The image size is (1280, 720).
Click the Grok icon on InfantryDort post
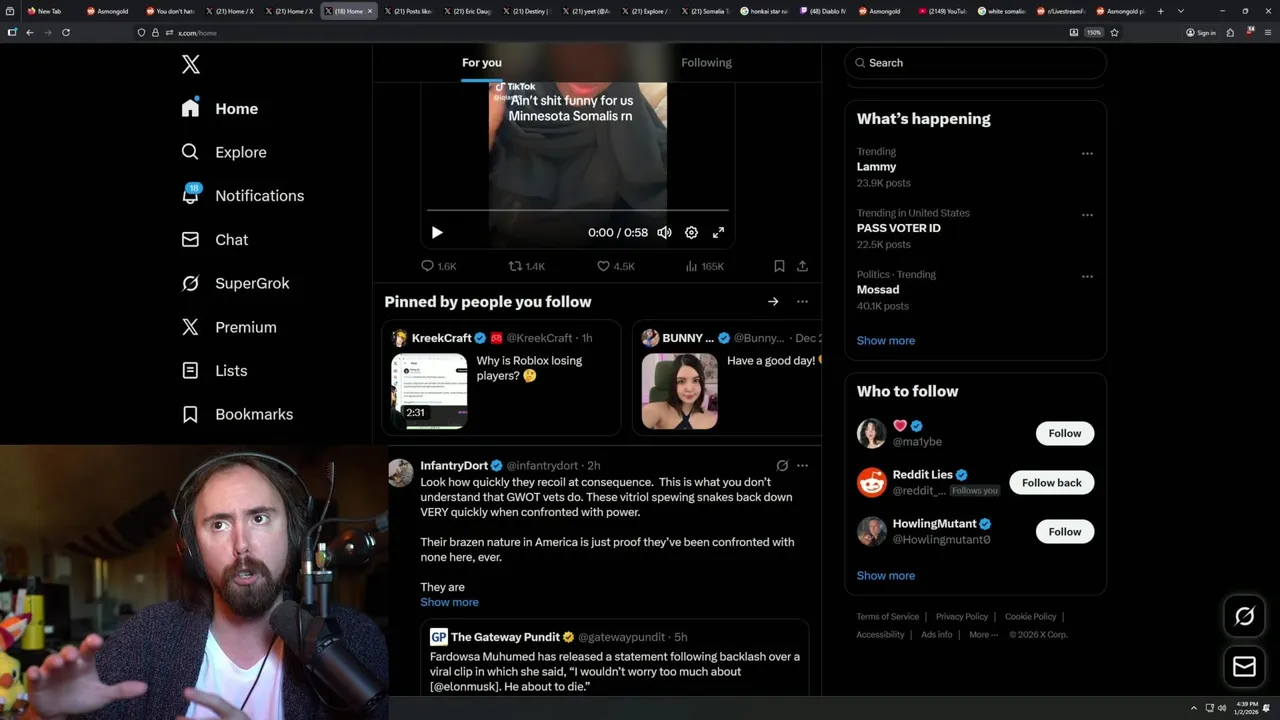[782, 466]
